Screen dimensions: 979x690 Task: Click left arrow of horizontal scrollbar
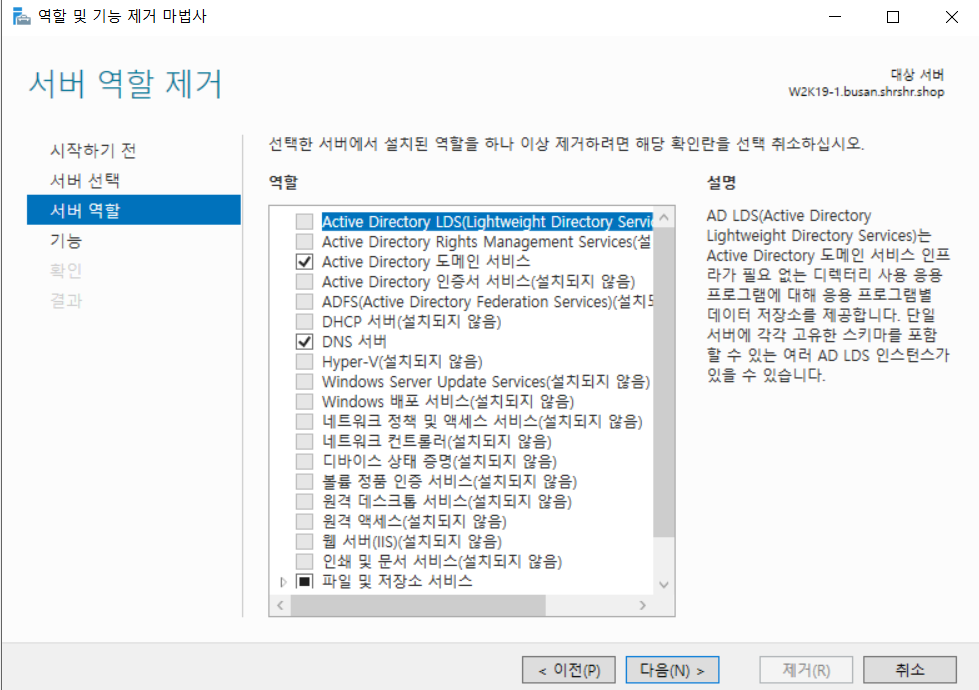pyautogui.click(x=280, y=605)
